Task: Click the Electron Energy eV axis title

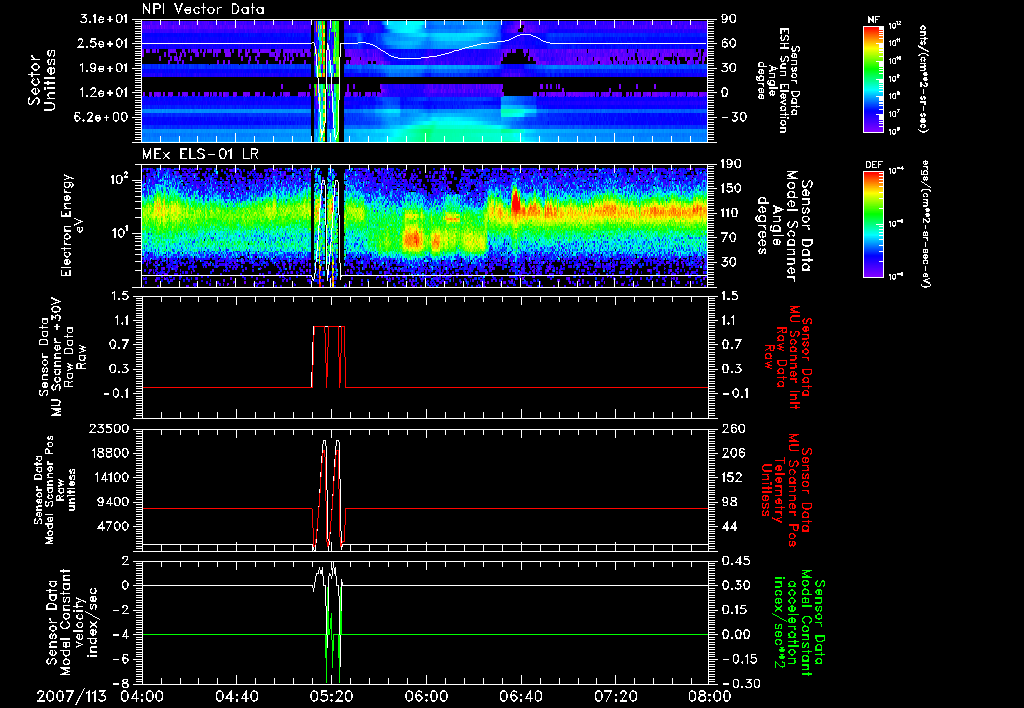Action: (x=73, y=225)
